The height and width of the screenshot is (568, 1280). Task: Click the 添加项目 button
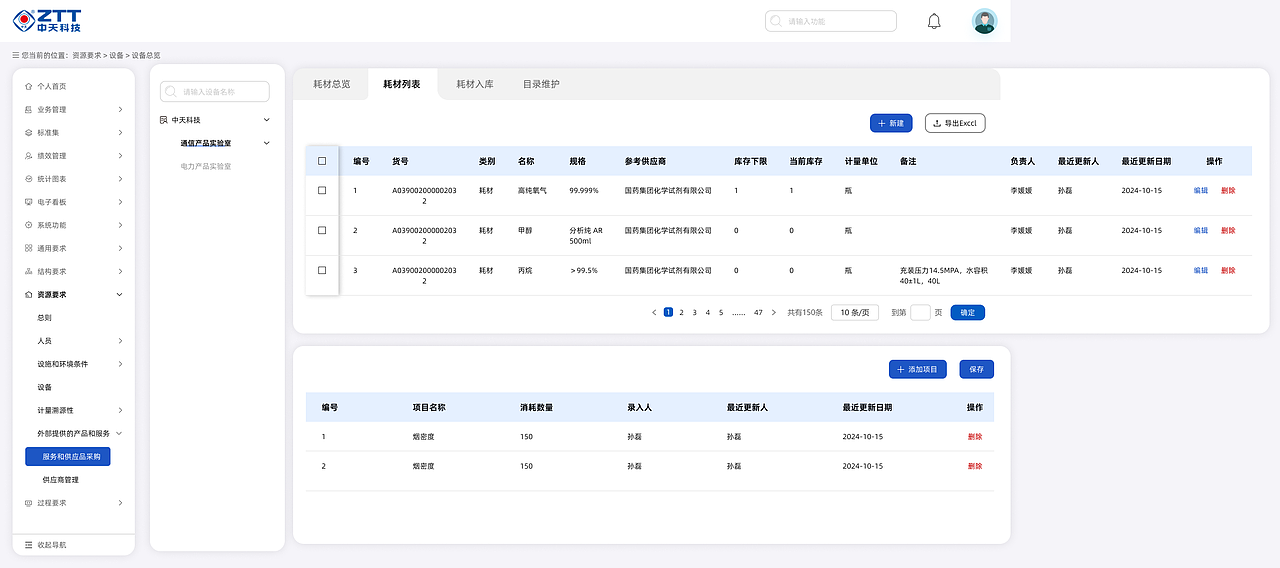pos(918,369)
